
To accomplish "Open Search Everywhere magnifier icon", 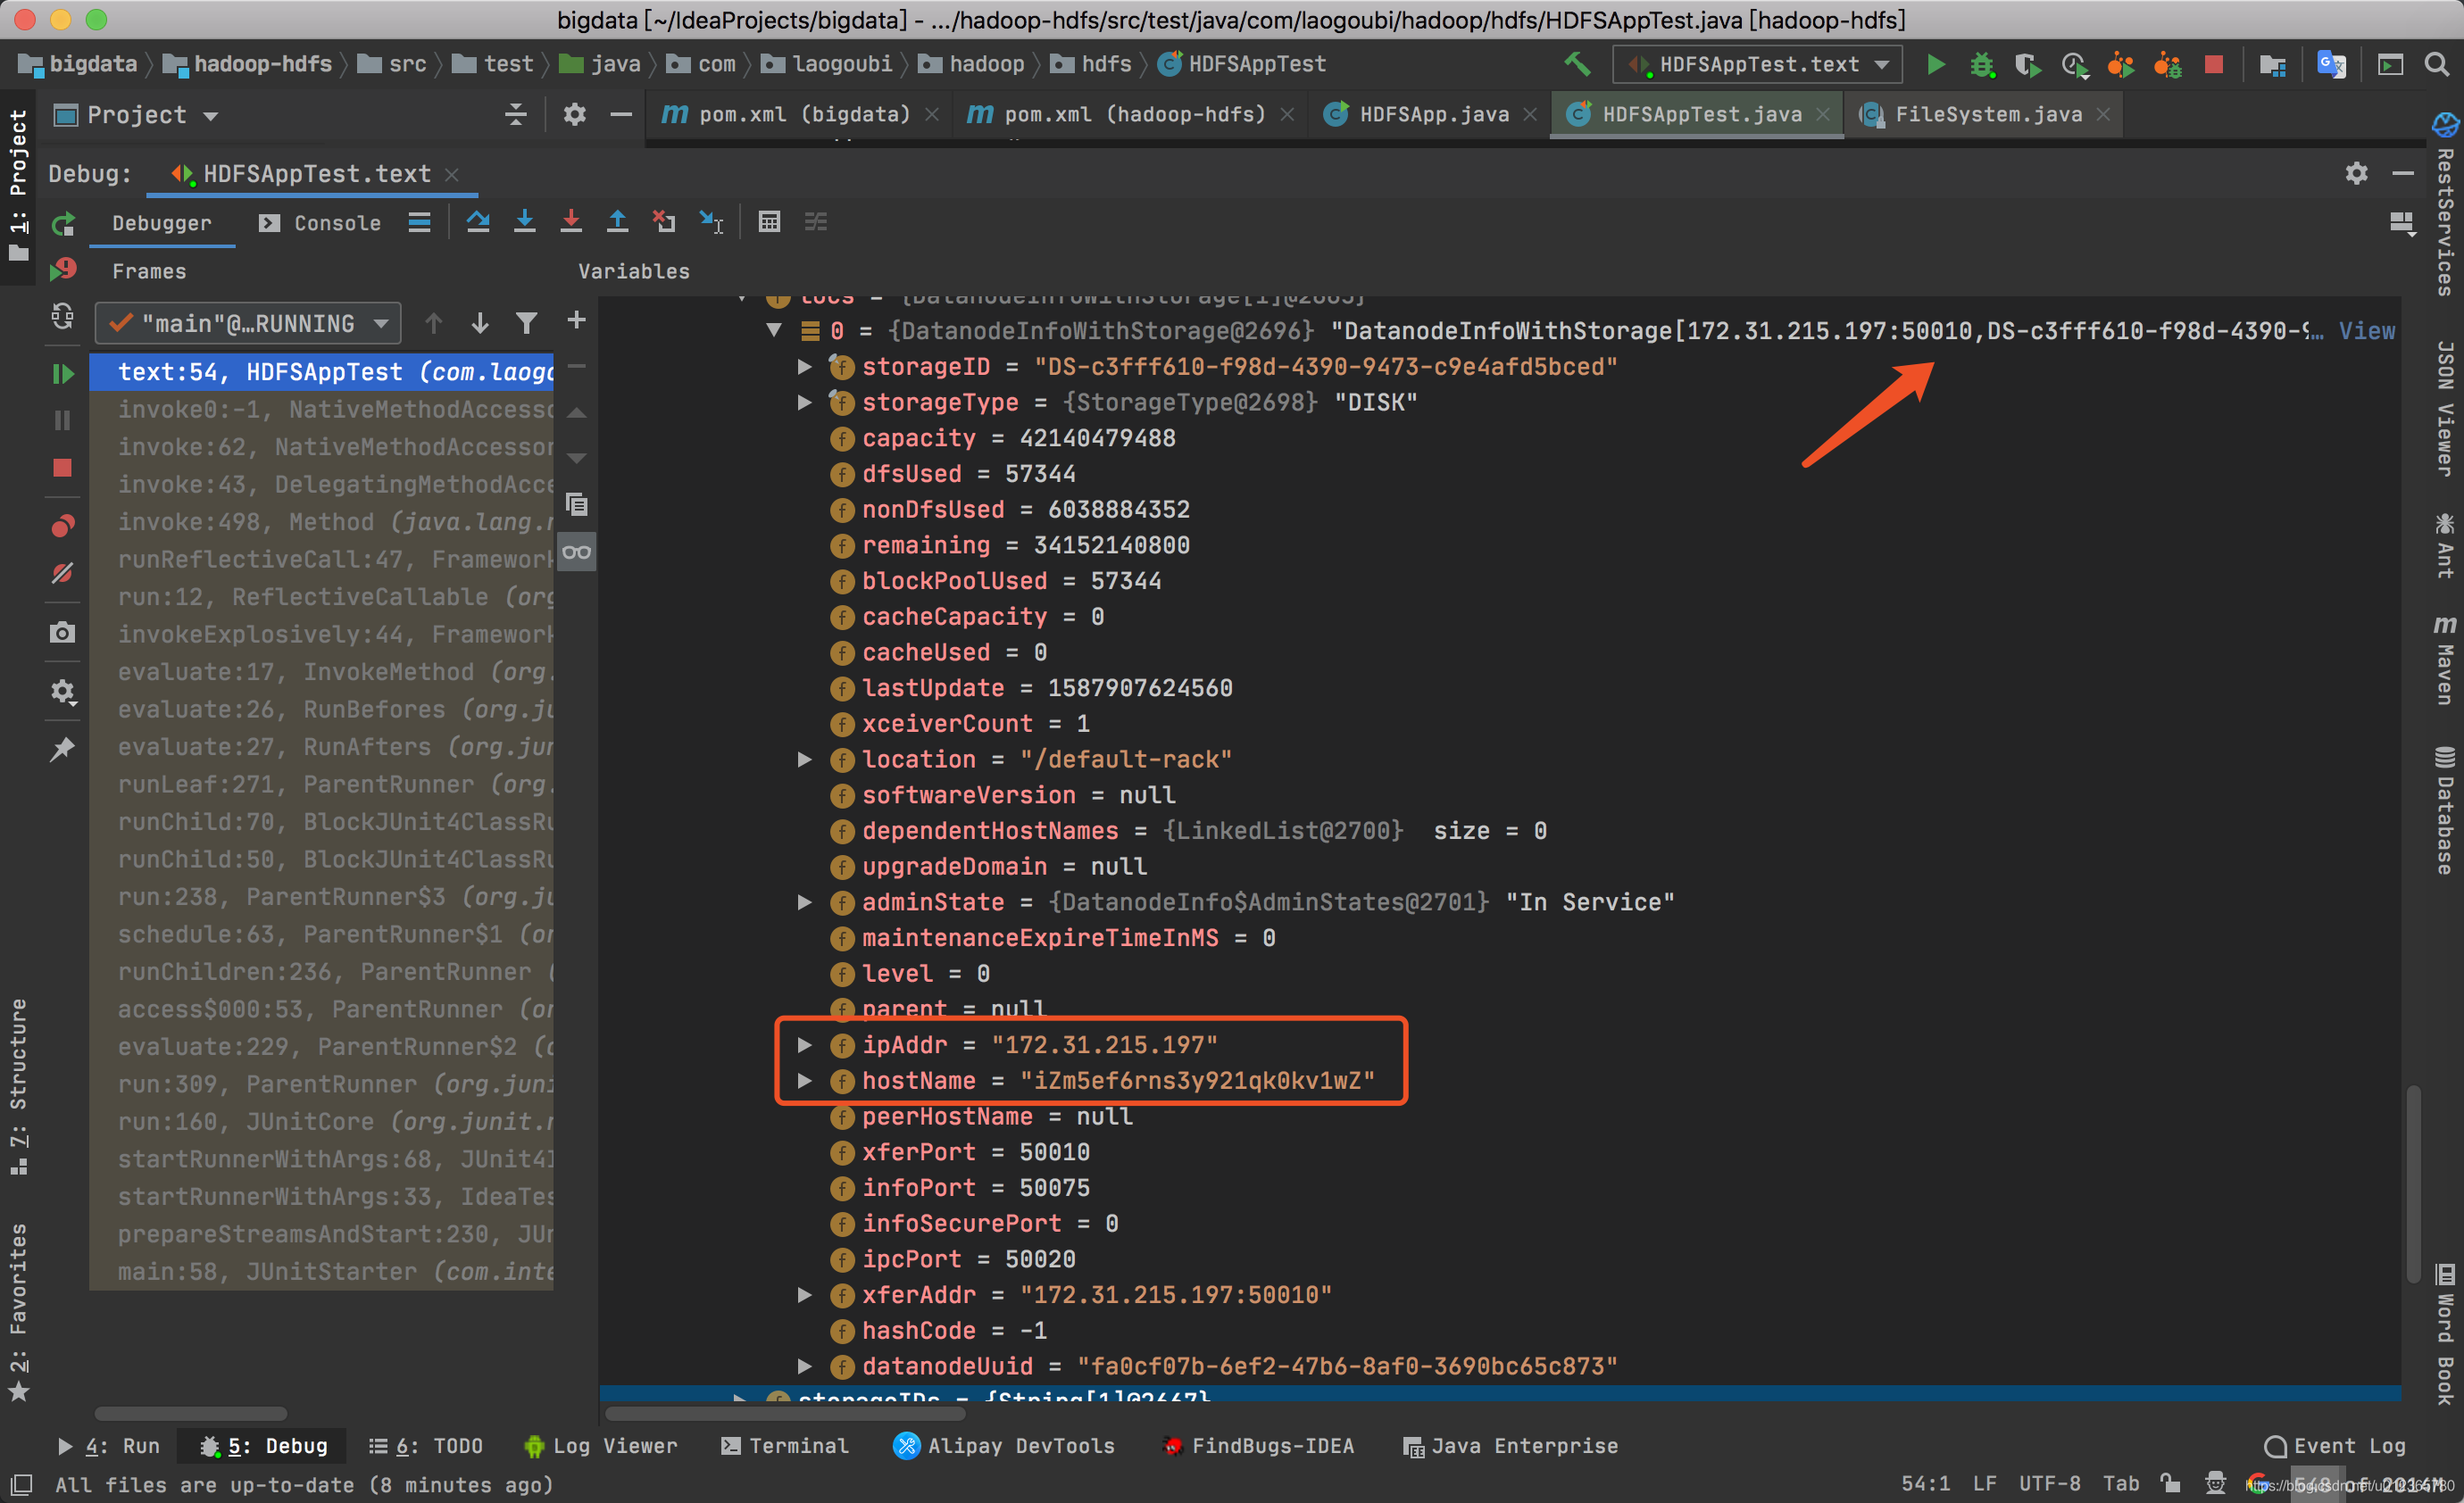I will (x=2437, y=64).
